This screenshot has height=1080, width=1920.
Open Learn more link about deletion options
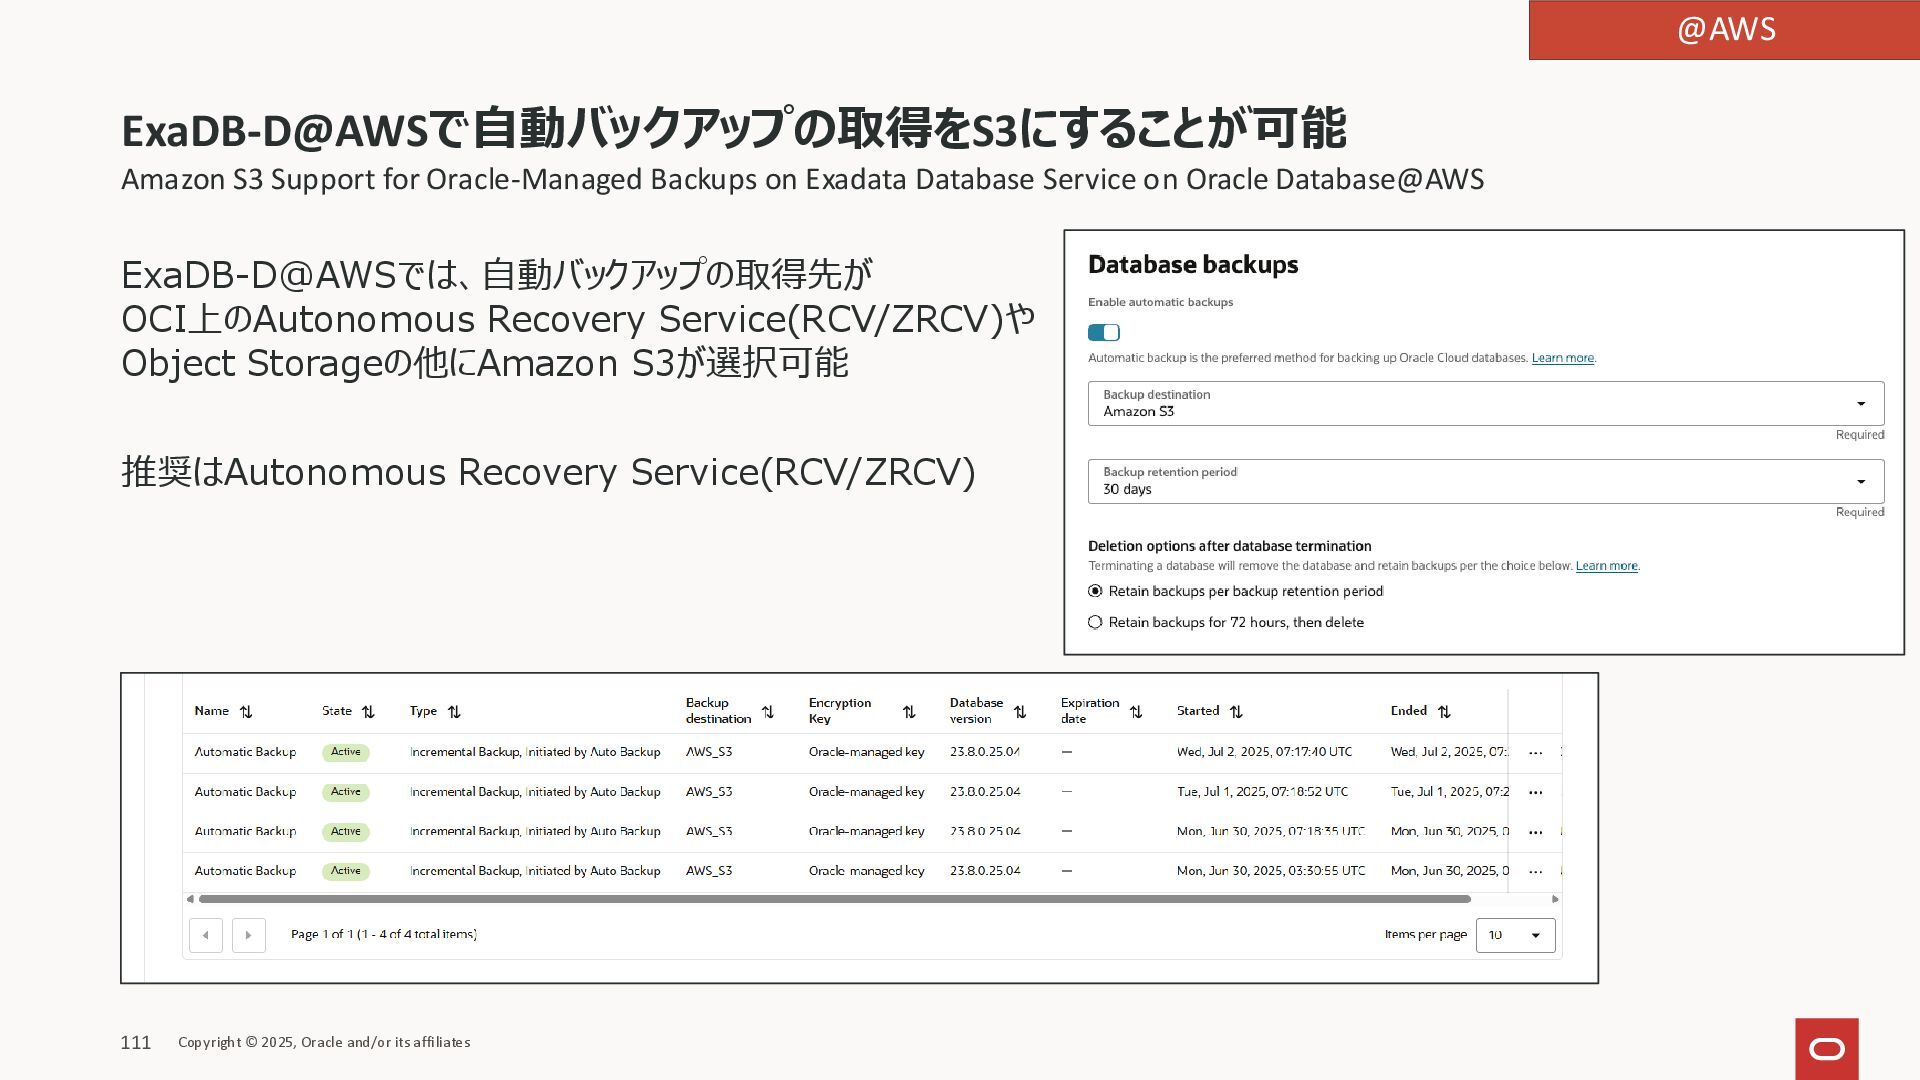[x=1606, y=566]
